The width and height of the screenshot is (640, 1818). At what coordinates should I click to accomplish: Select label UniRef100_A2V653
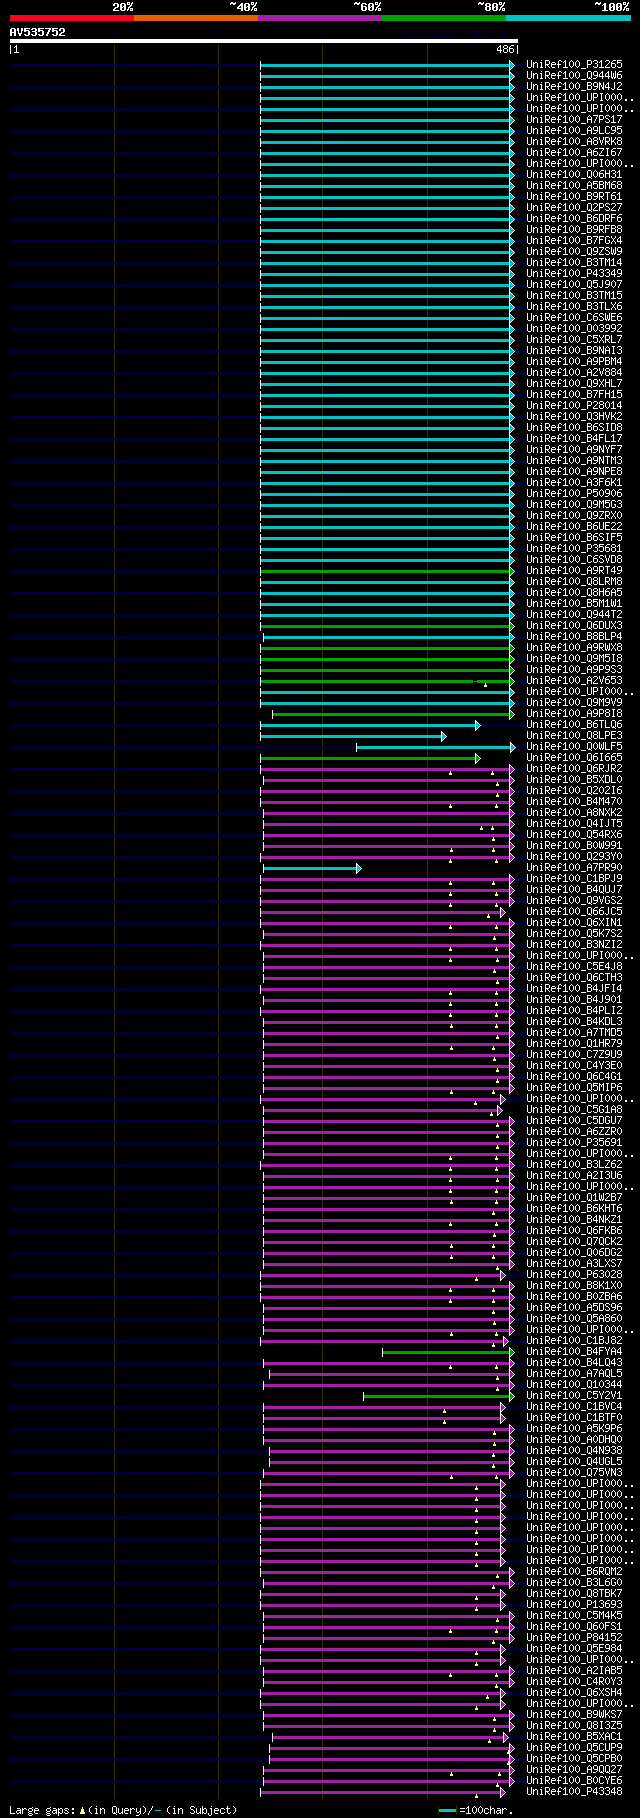(574, 681)
